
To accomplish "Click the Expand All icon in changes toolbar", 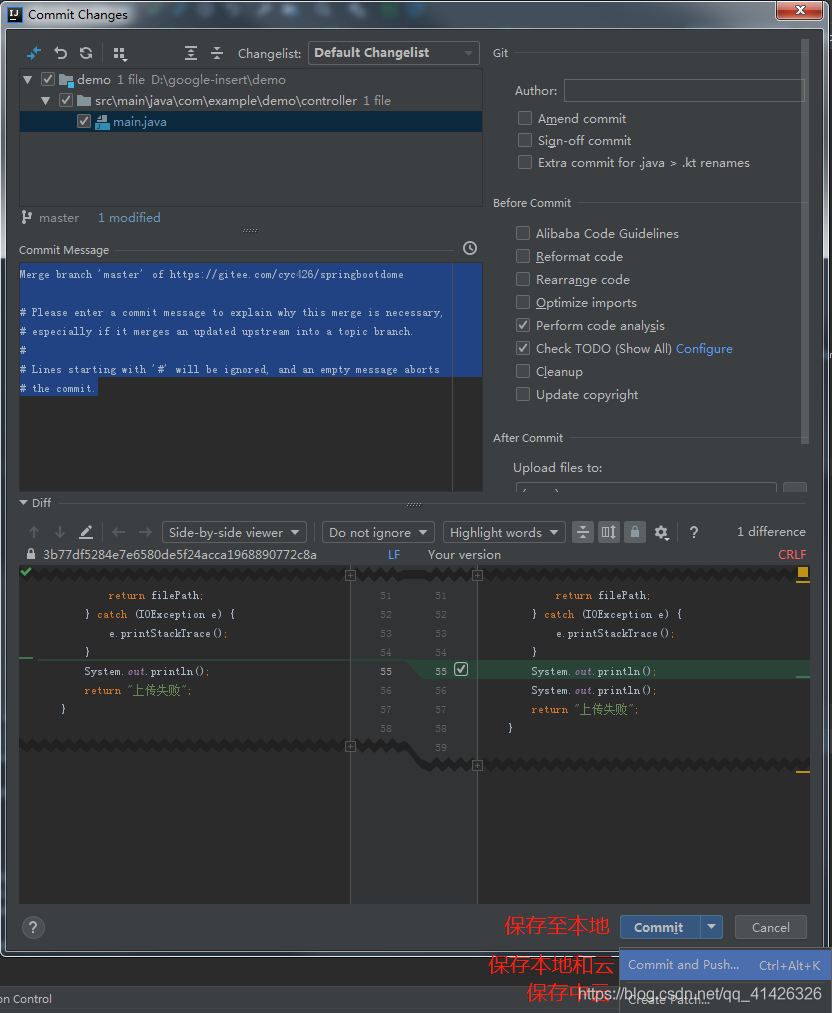I will pos(191,53).
